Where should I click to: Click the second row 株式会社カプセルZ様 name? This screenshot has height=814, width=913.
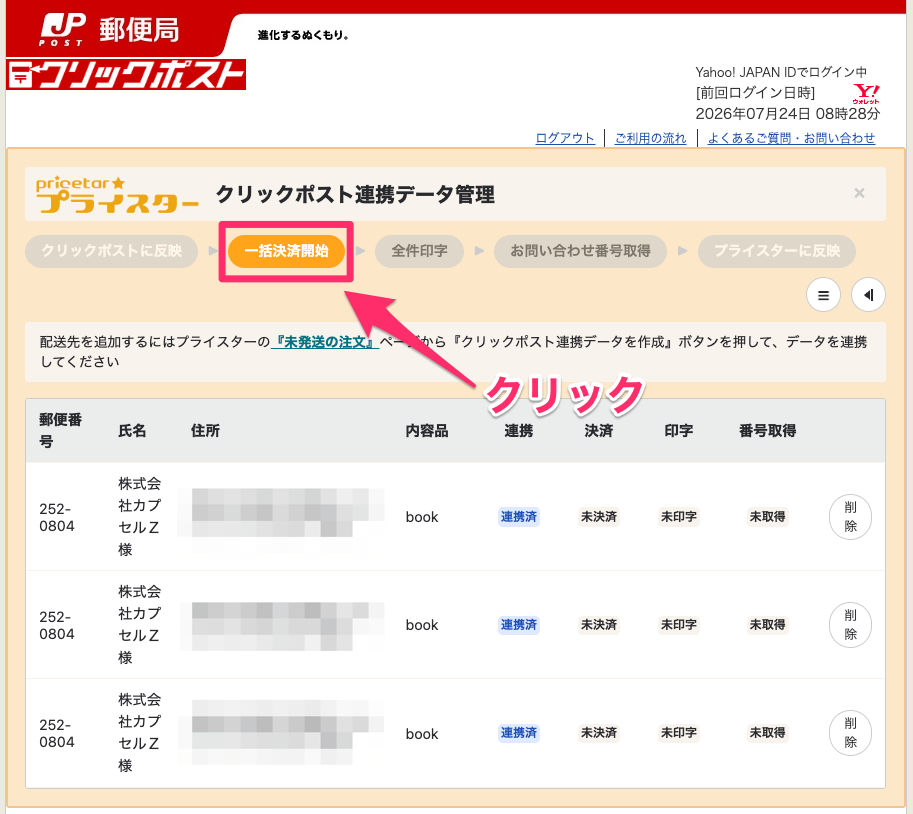[x=140, y=625]
